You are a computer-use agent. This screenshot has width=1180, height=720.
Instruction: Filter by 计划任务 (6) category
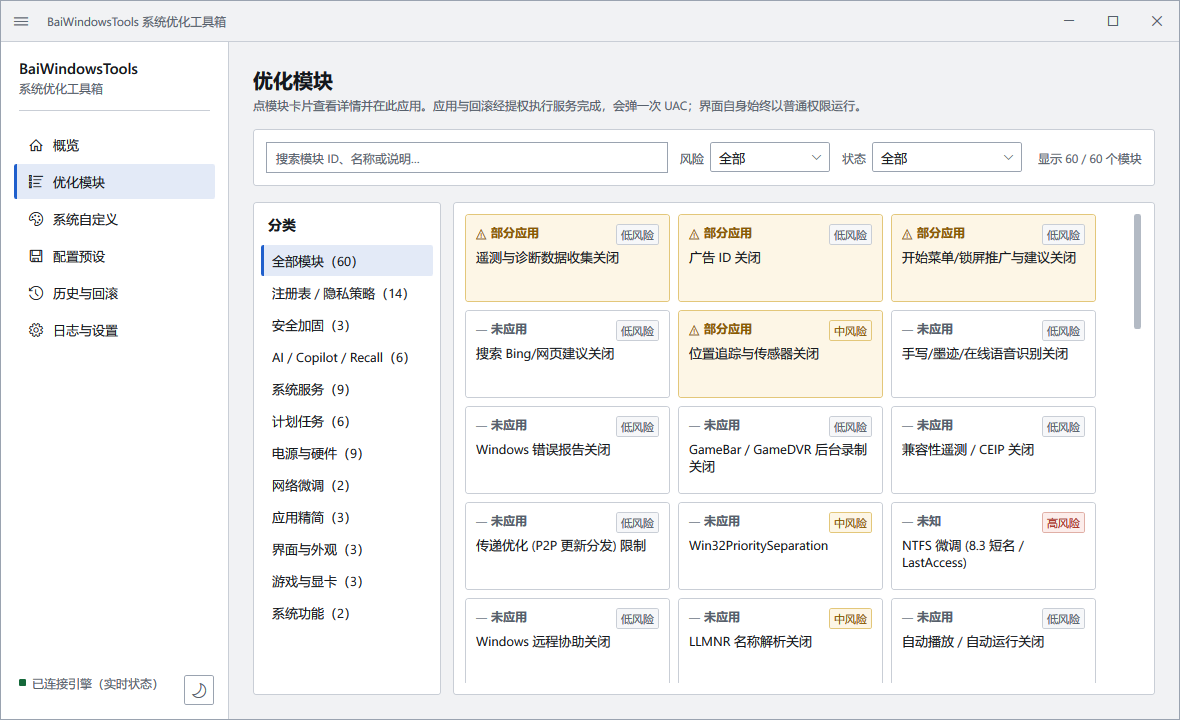(x=347, y=421)
